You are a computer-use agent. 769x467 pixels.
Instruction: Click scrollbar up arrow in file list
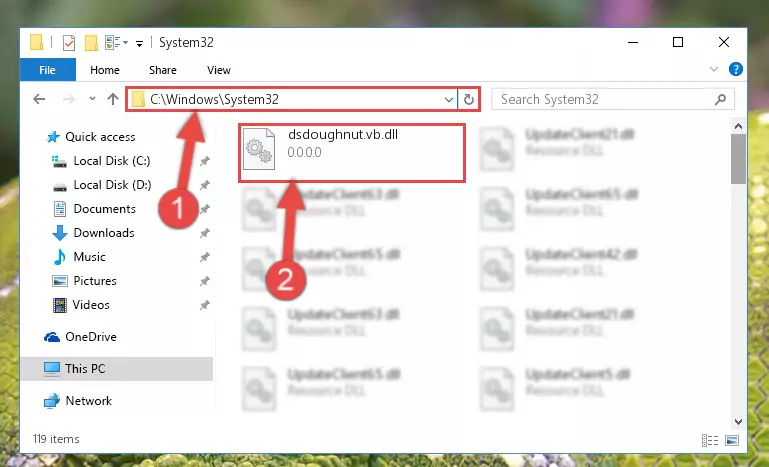pyautogui.click(x=738, y=126)
